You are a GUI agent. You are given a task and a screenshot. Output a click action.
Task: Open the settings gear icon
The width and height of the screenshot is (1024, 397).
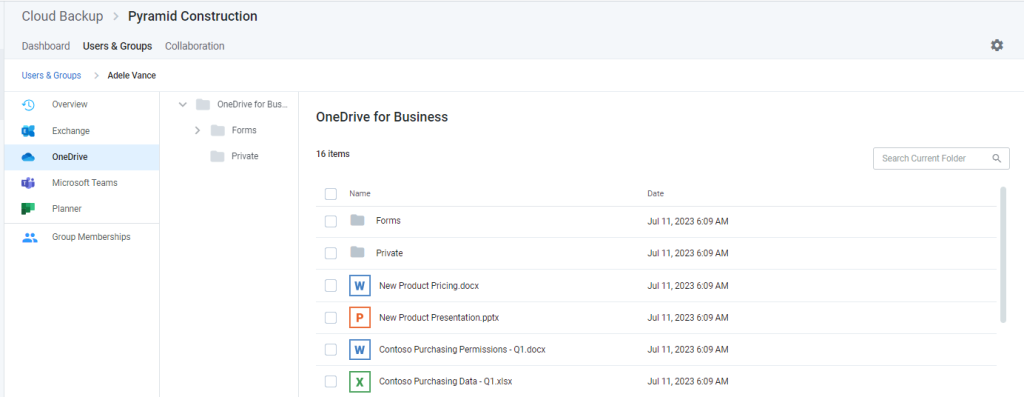[997, 45]
